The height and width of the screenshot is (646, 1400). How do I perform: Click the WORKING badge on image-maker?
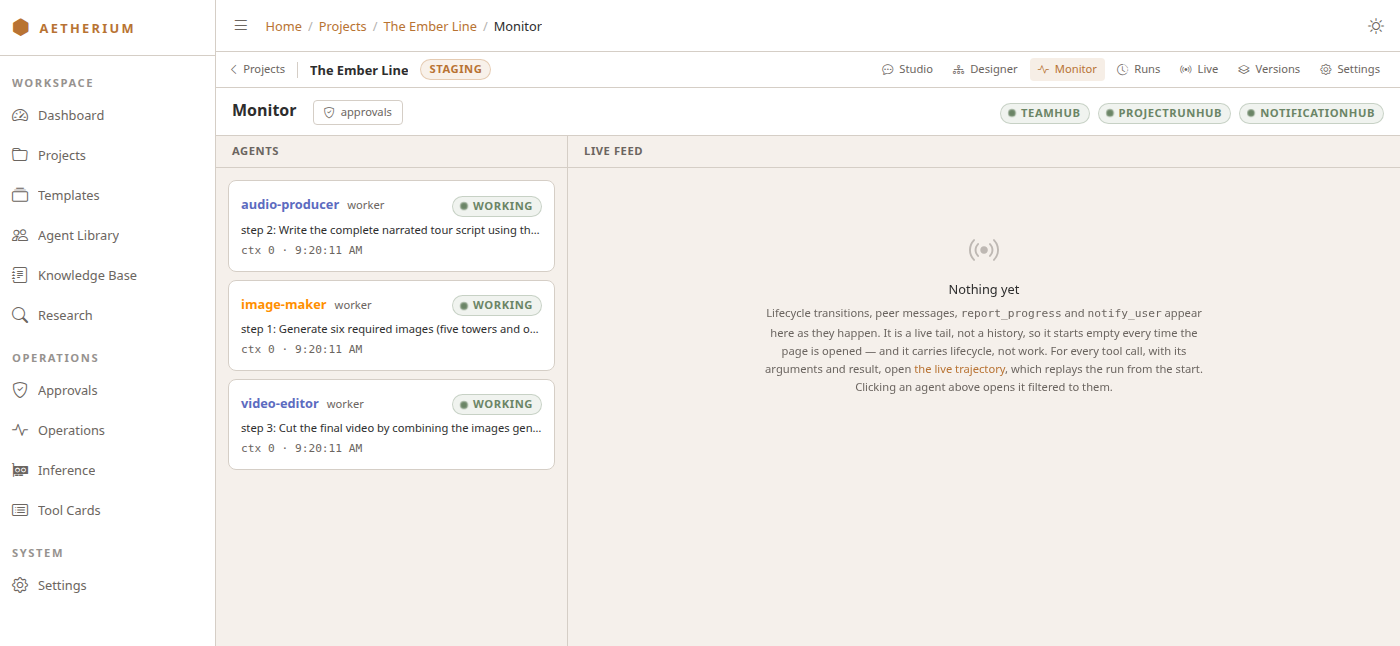(x=497, y=305)
